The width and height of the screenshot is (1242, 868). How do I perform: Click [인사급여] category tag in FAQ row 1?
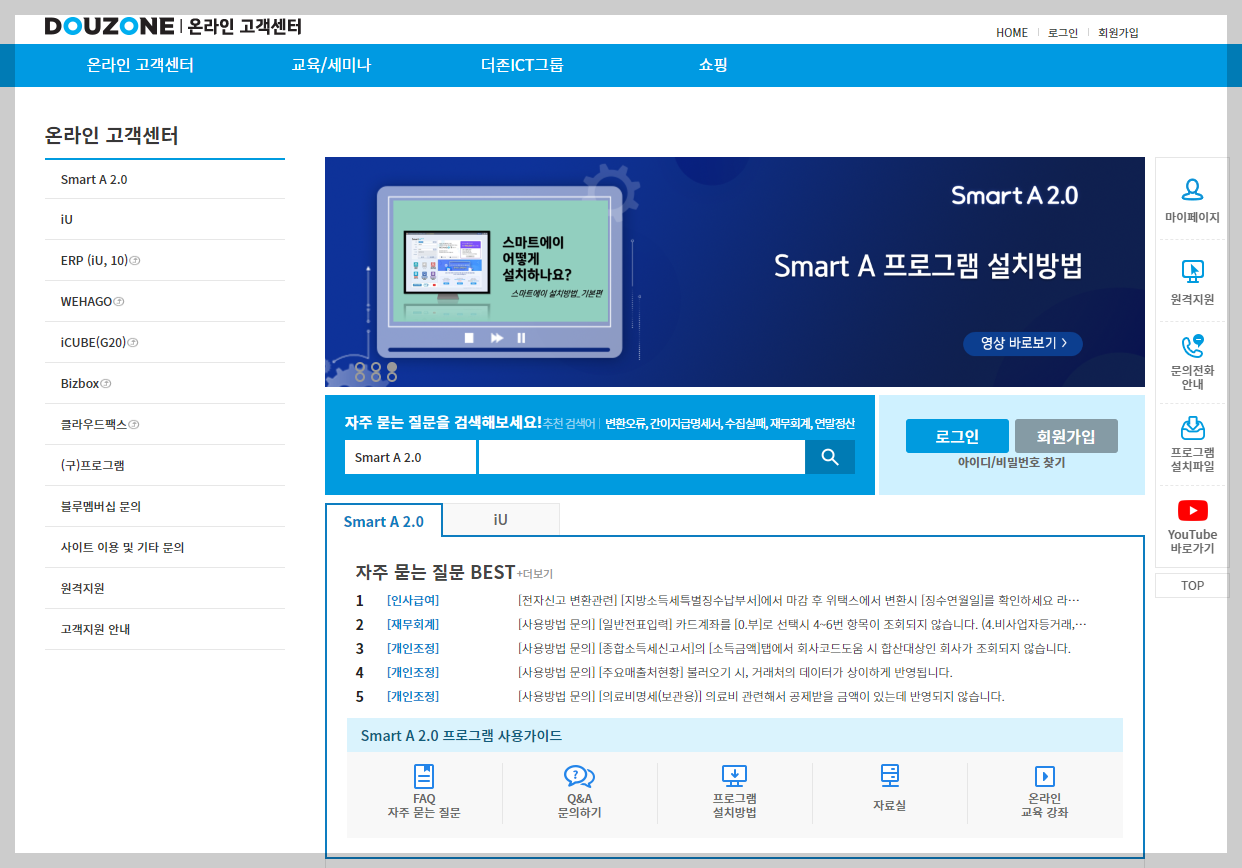click(413, 601)
